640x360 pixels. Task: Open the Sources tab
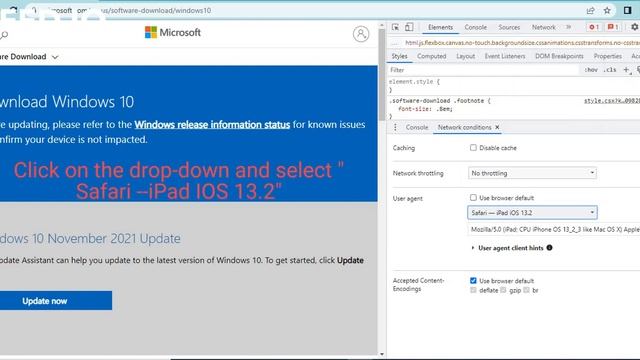[x=509, y=27]
